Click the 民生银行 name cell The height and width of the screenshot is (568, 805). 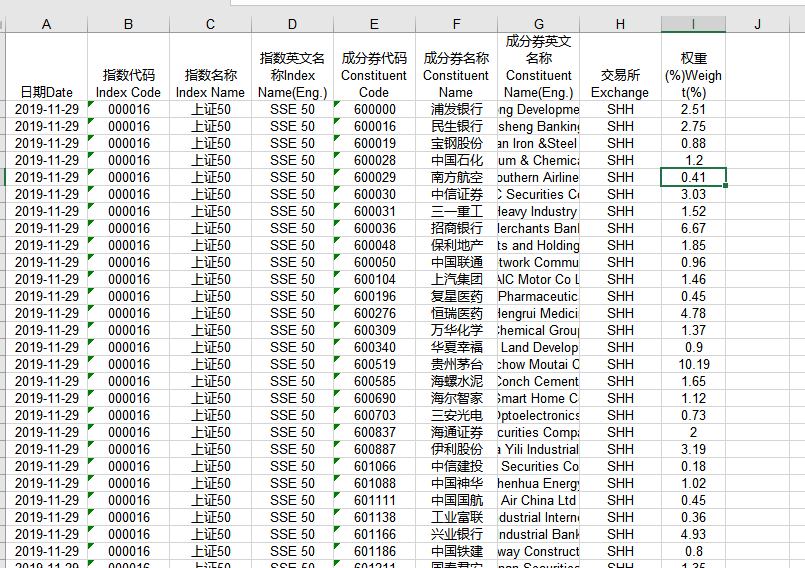(456, 126)
